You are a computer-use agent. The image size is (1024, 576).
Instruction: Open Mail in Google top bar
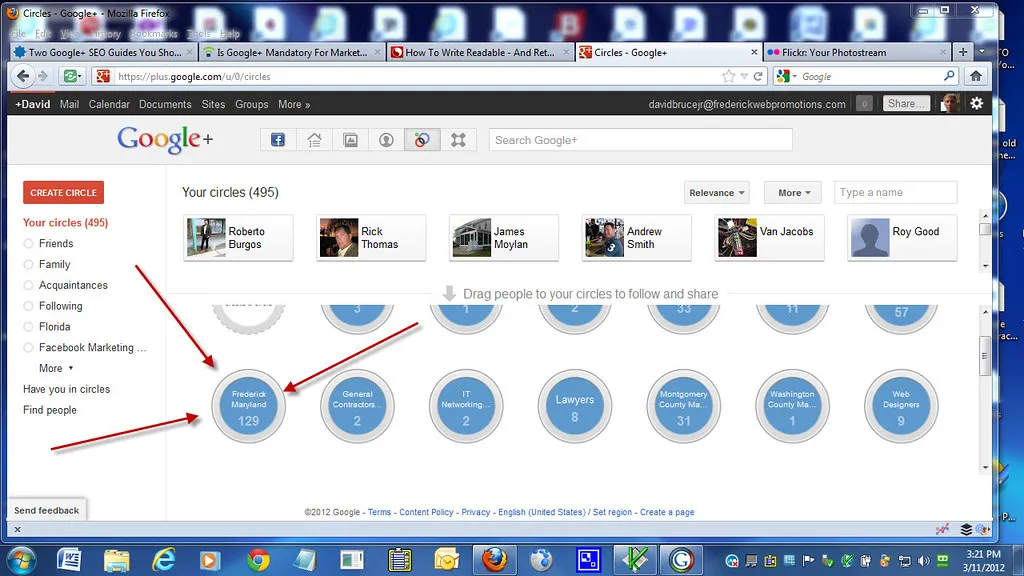click(69, 104)
